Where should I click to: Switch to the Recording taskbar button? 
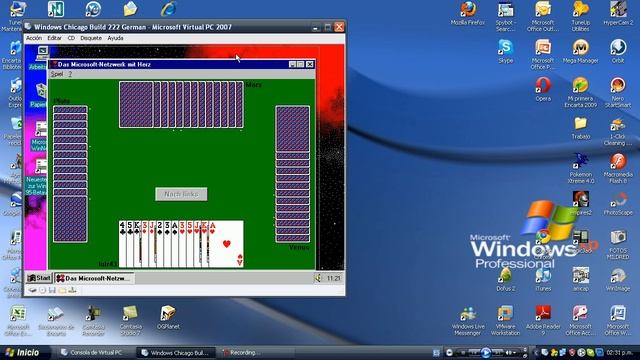(256, 353)
